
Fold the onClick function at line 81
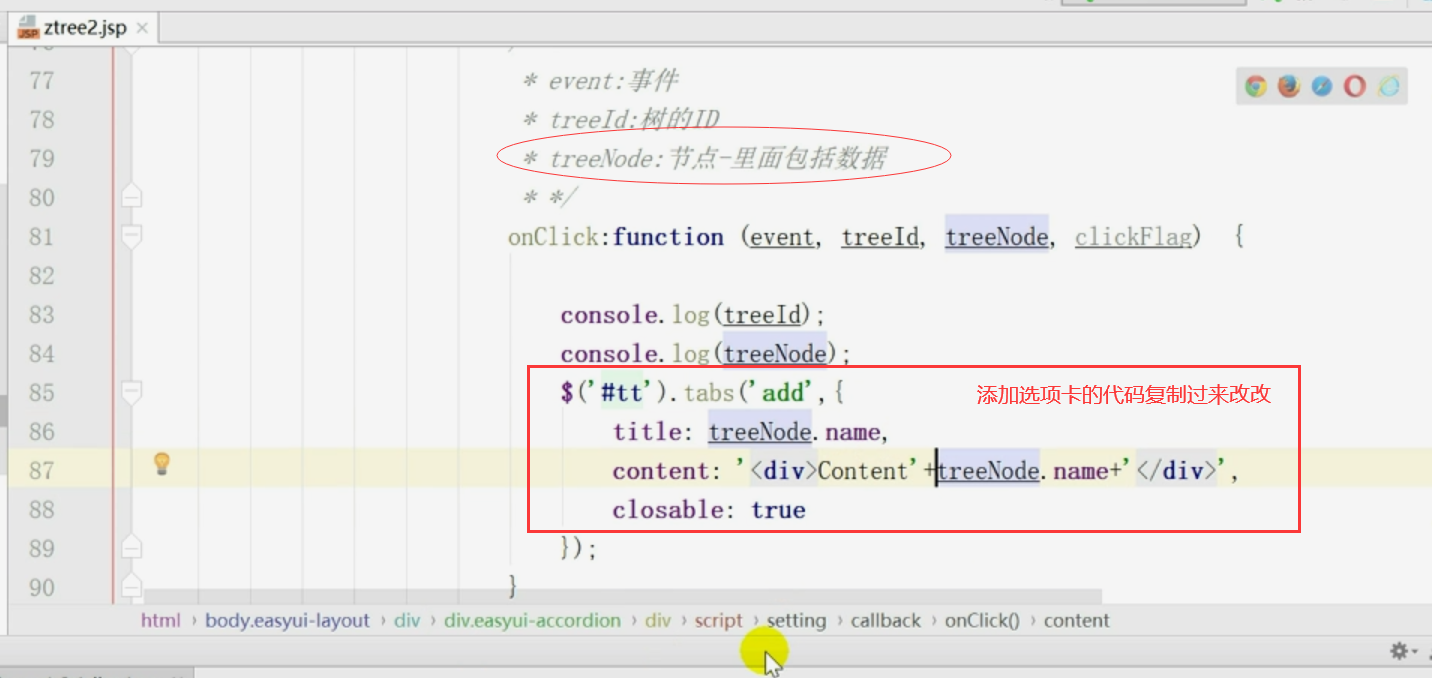tap(131, 236)
